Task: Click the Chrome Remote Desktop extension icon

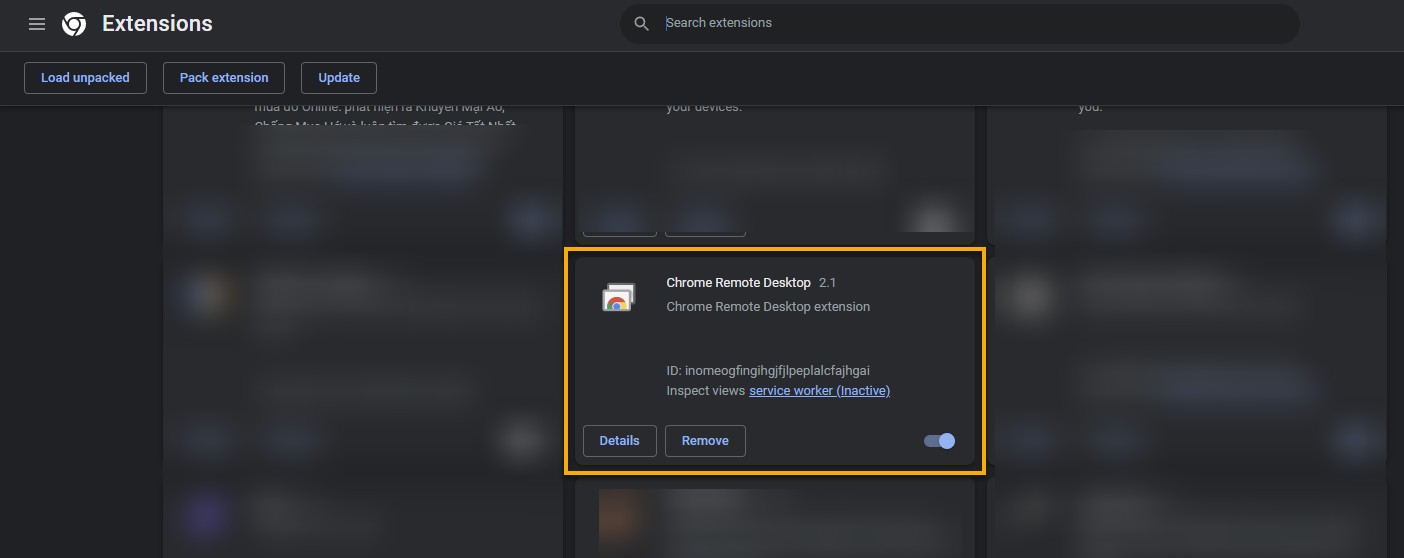Action: coord(618,297)
